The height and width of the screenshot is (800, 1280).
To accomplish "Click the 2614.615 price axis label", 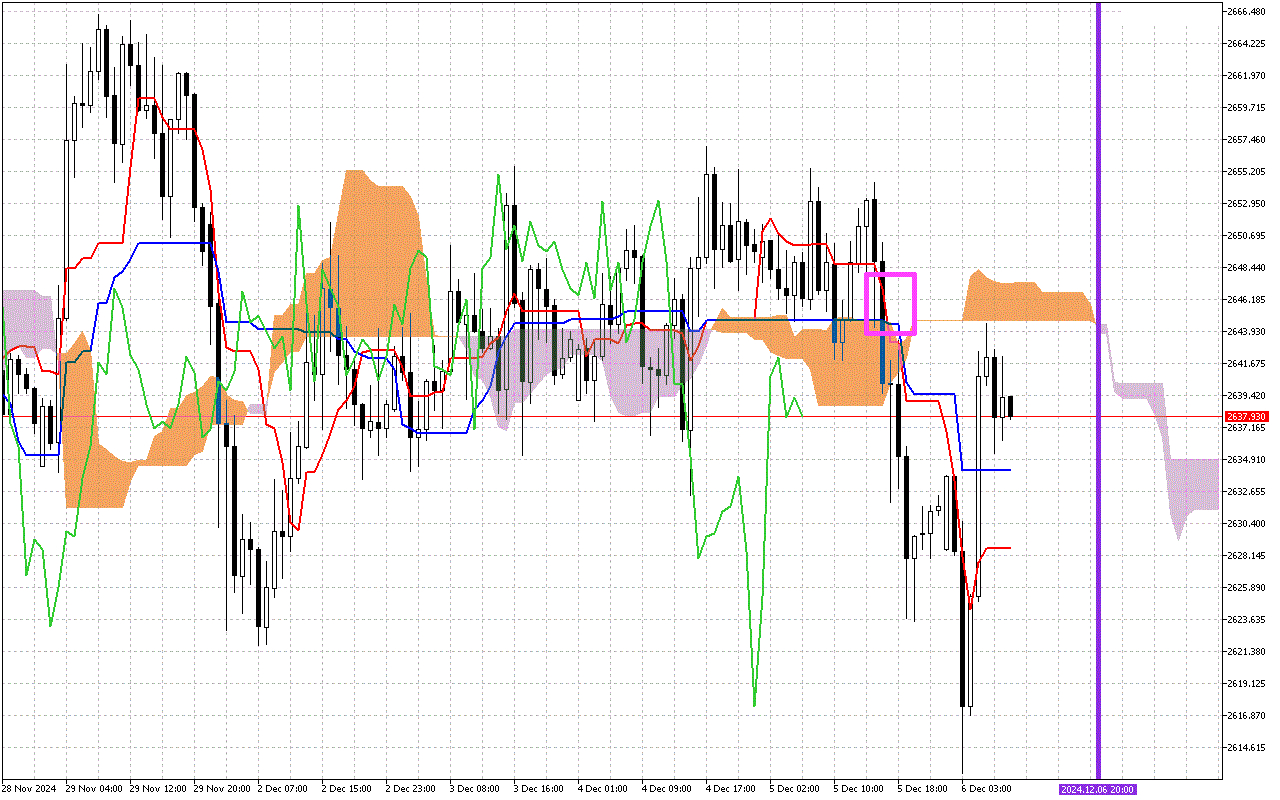I will [1246, 748].
